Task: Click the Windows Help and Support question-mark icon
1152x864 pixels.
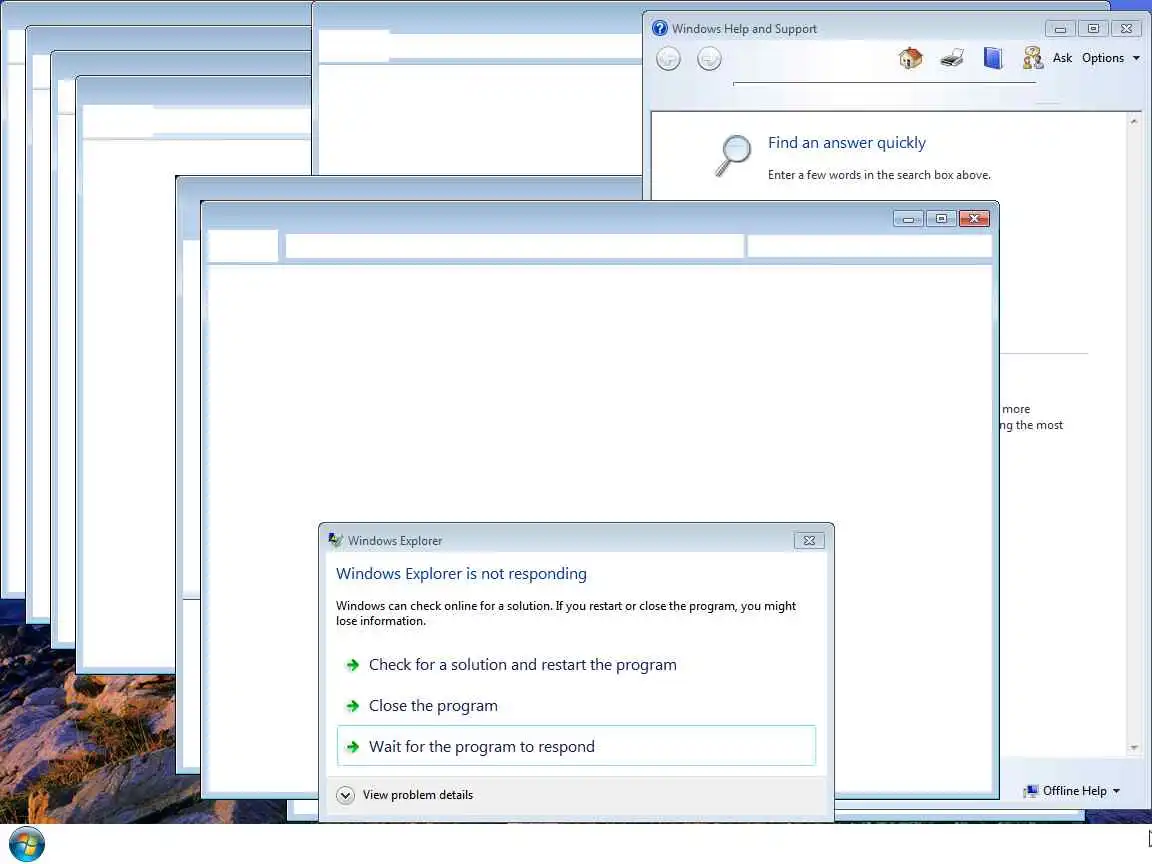Action: [659, 28]
